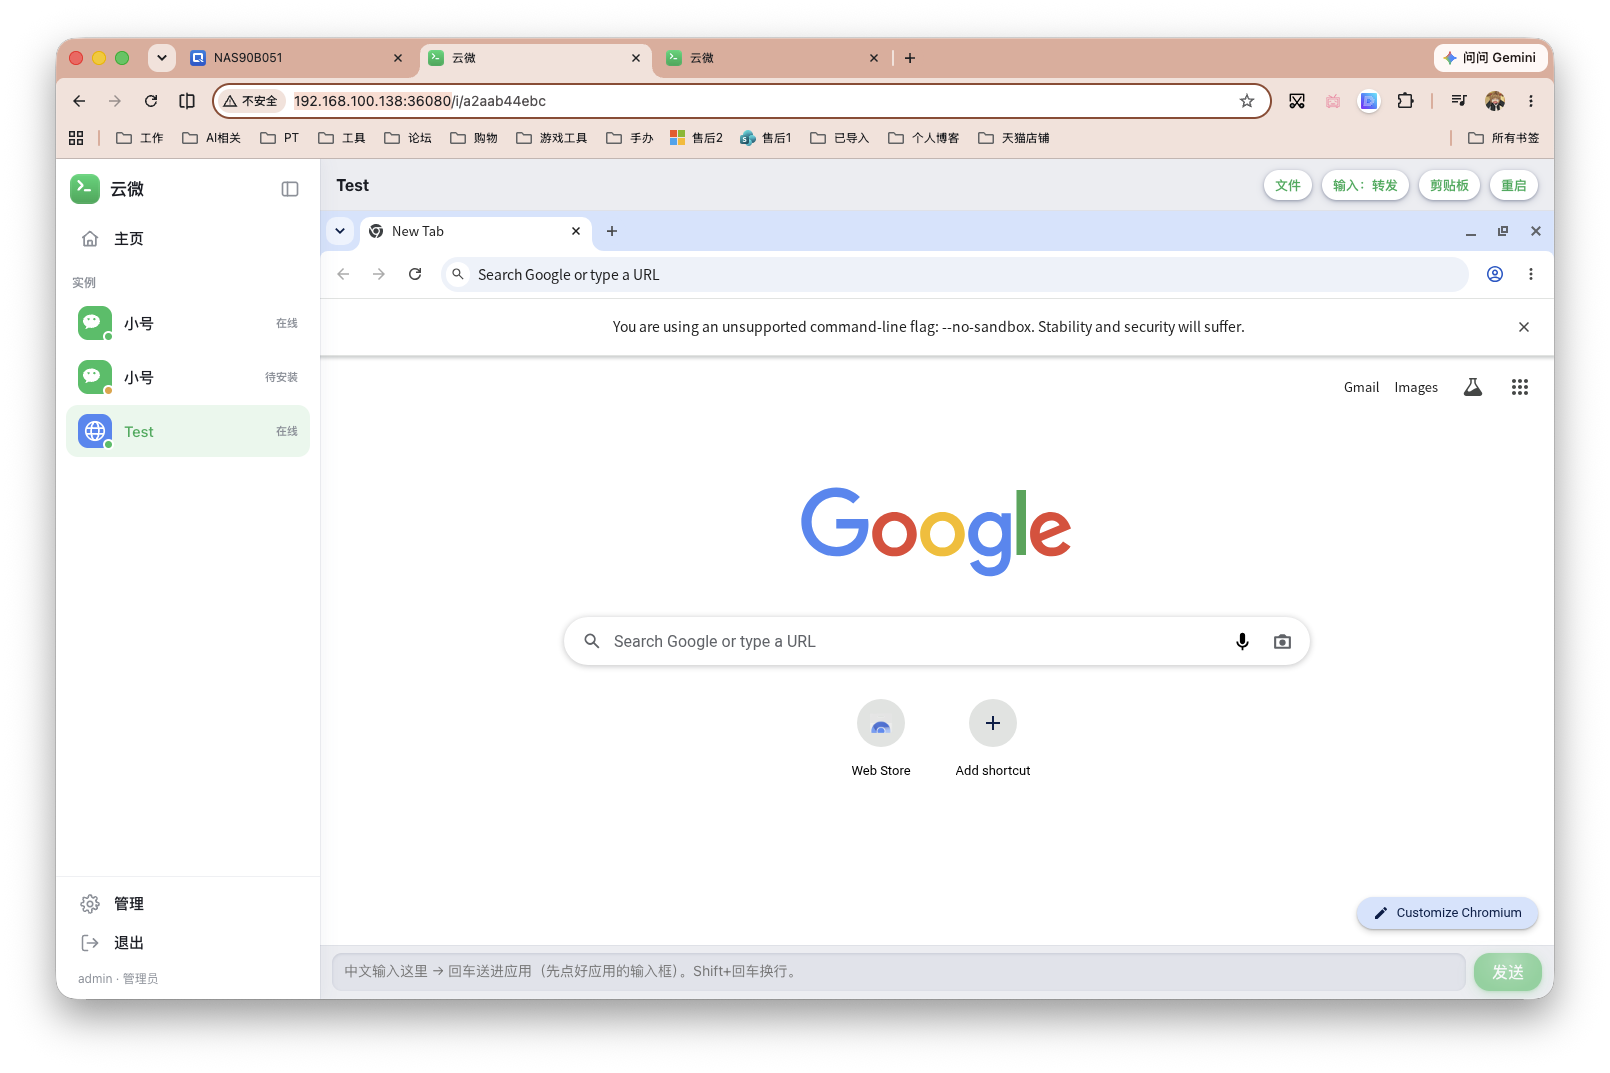Select the 小号 instance marked 待安装
1610x1073 pixels.
[x=188, y=377]
